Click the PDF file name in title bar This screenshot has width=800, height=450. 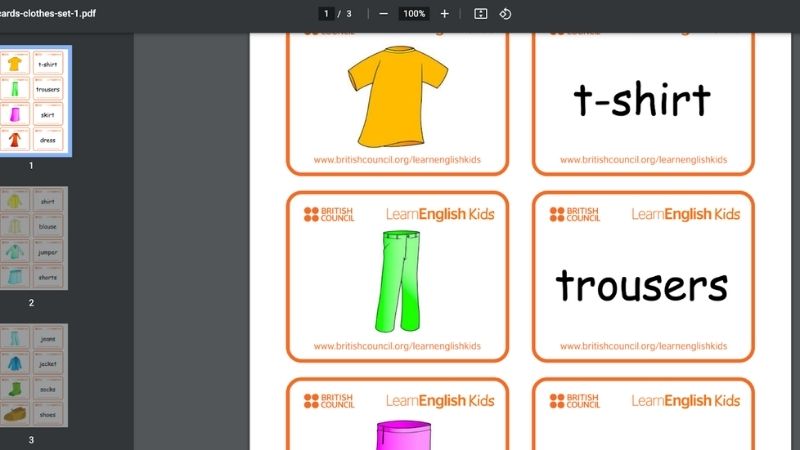[47, 14]
